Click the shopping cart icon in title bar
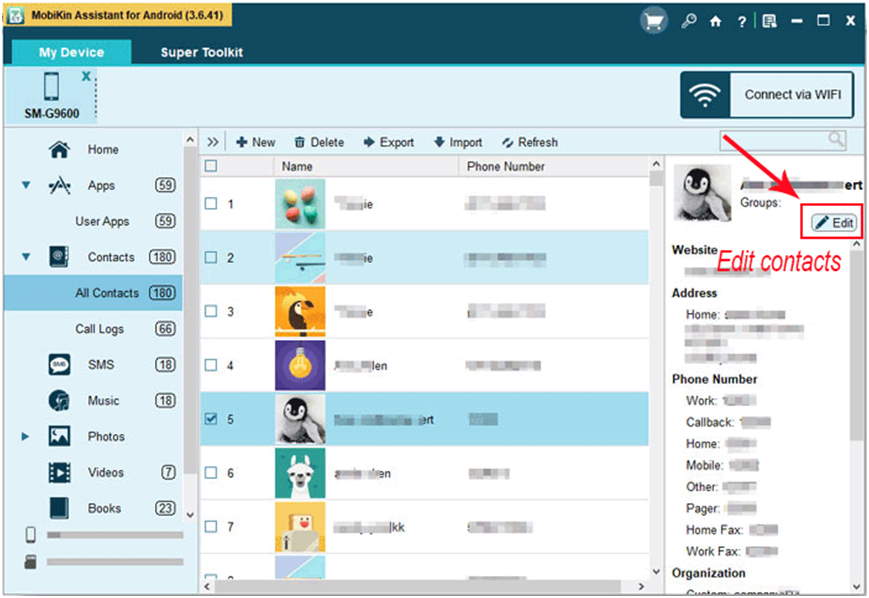Viewport: 869px width, 598px height. 654,20
